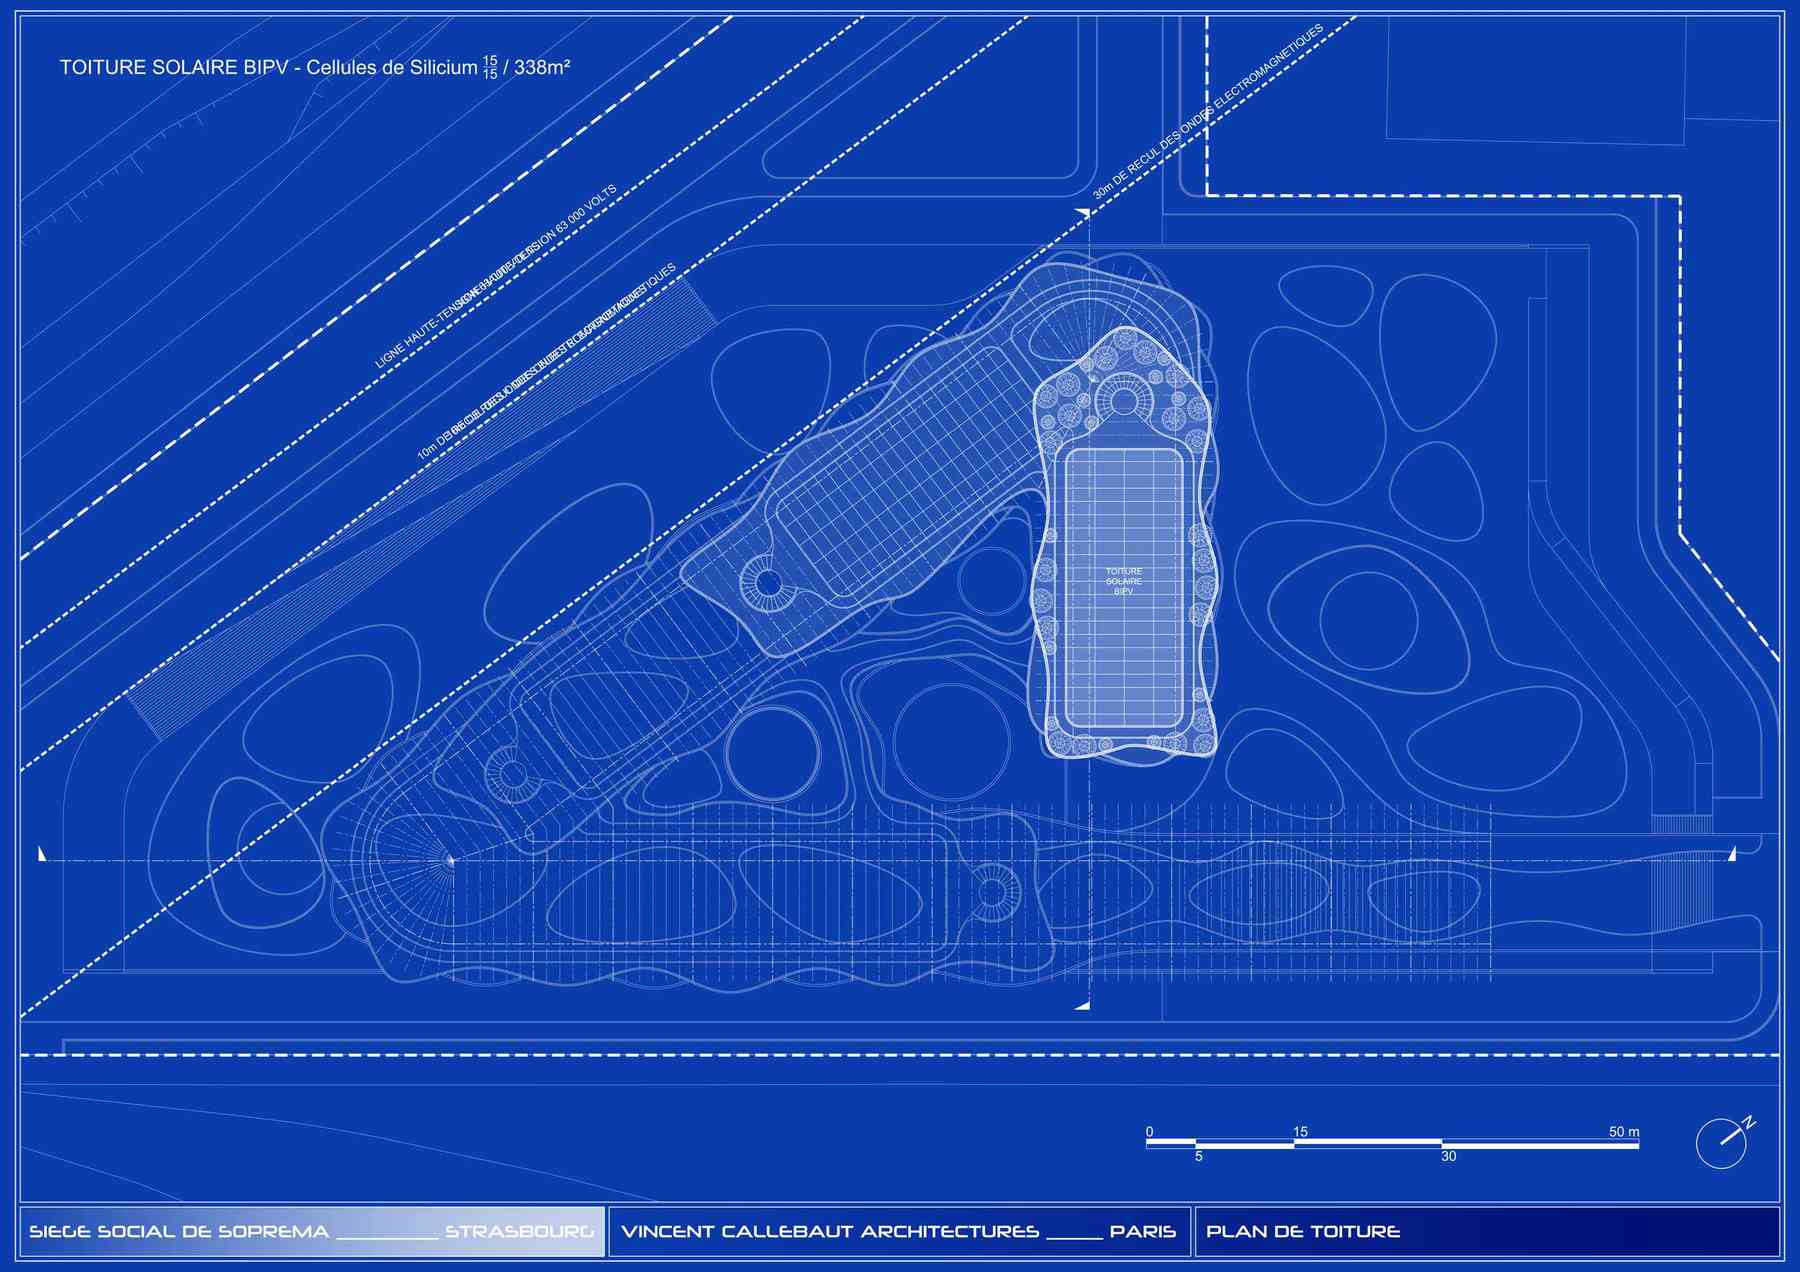Click the section arrow at the top of the vertical axis
The height and width of the screenshot is (1272, 1800).
[1083, 213]
